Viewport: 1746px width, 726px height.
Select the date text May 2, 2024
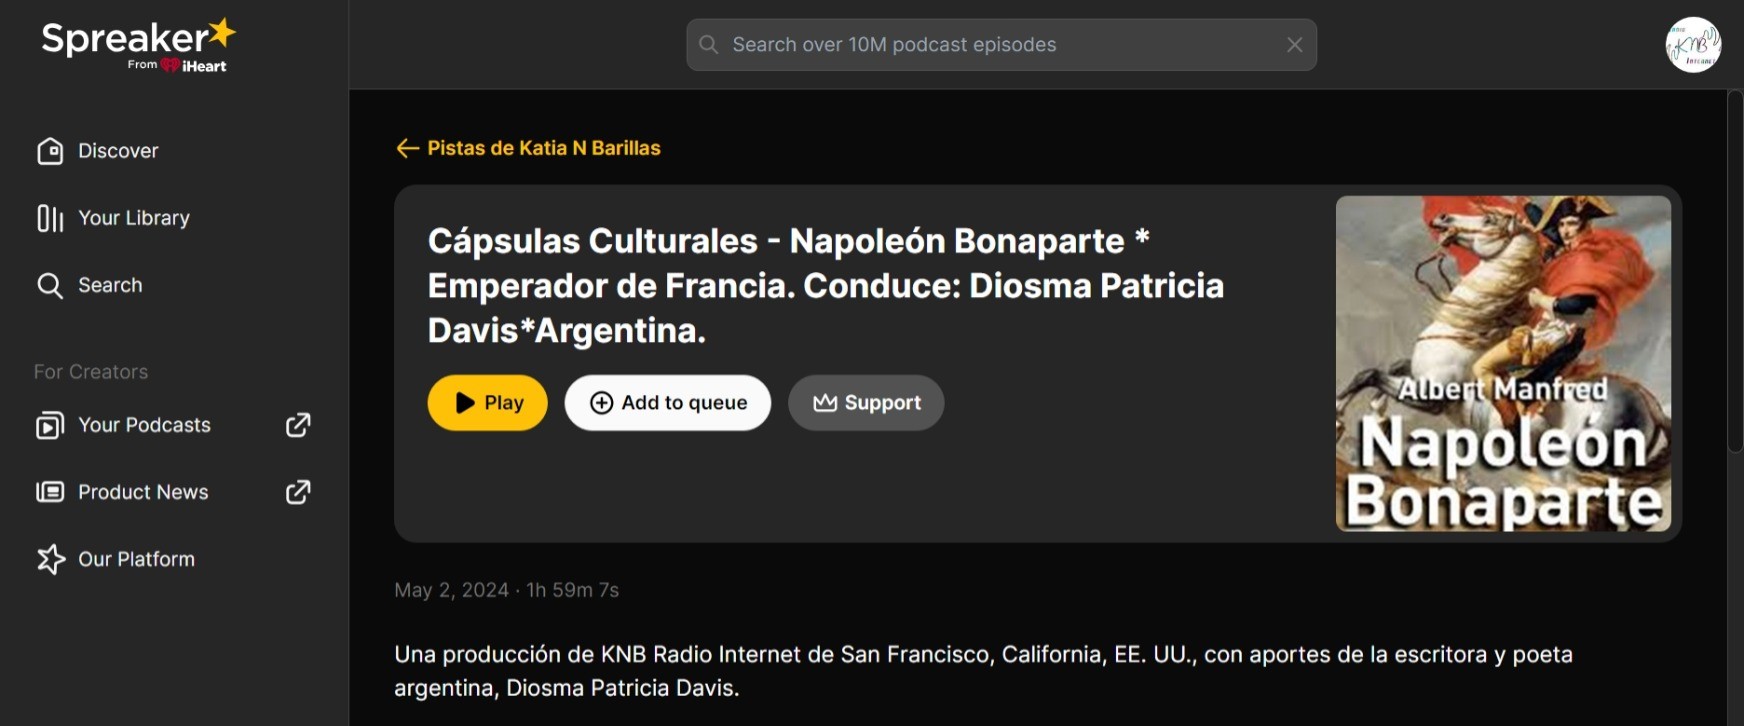tap(452, 590)
